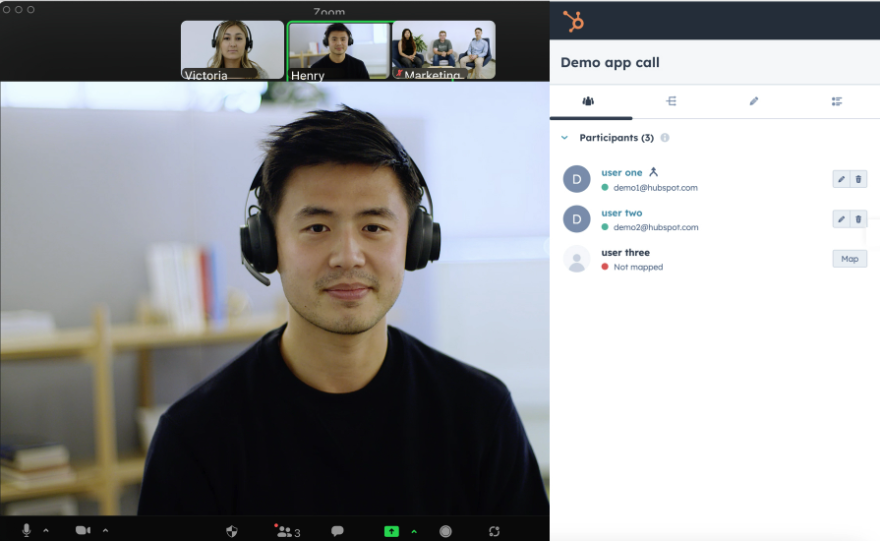Click the Demo app call heading

coord(610,62)
